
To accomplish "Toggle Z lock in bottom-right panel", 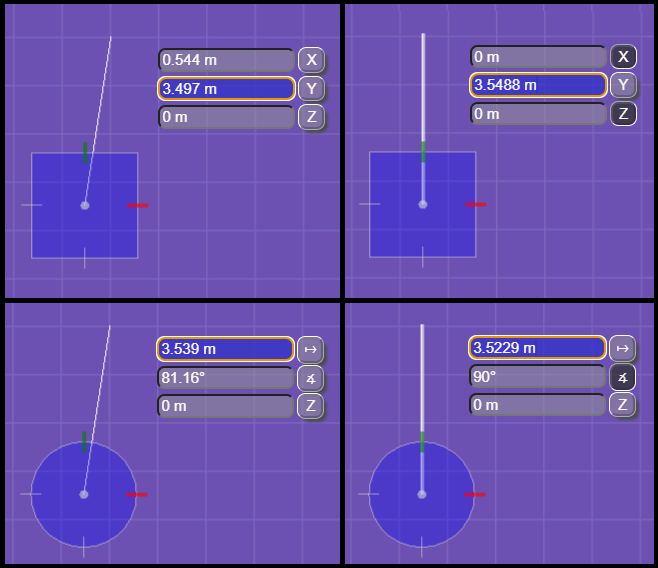I will click(x=622, y=405).
